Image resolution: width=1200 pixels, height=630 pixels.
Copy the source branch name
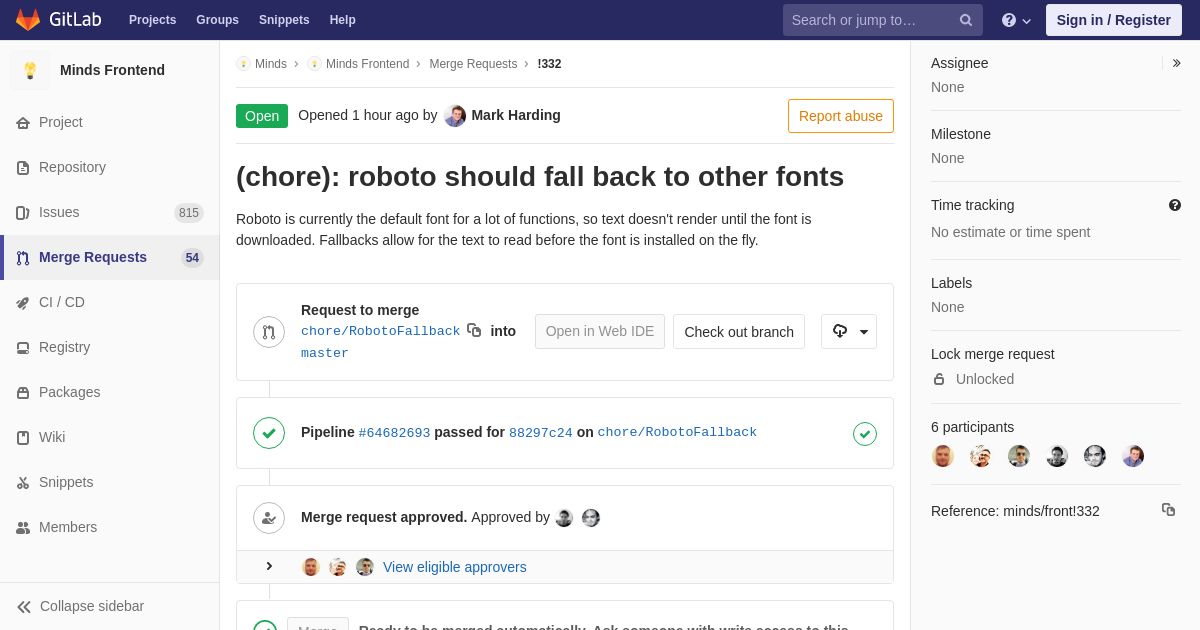click(474, 330)
